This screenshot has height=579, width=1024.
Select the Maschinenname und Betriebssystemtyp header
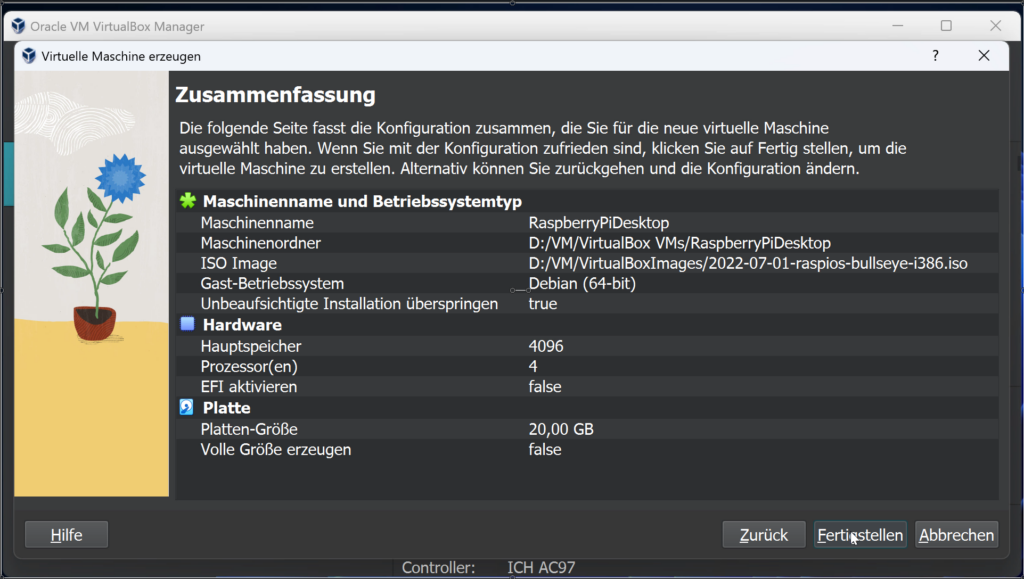(362, 201)
